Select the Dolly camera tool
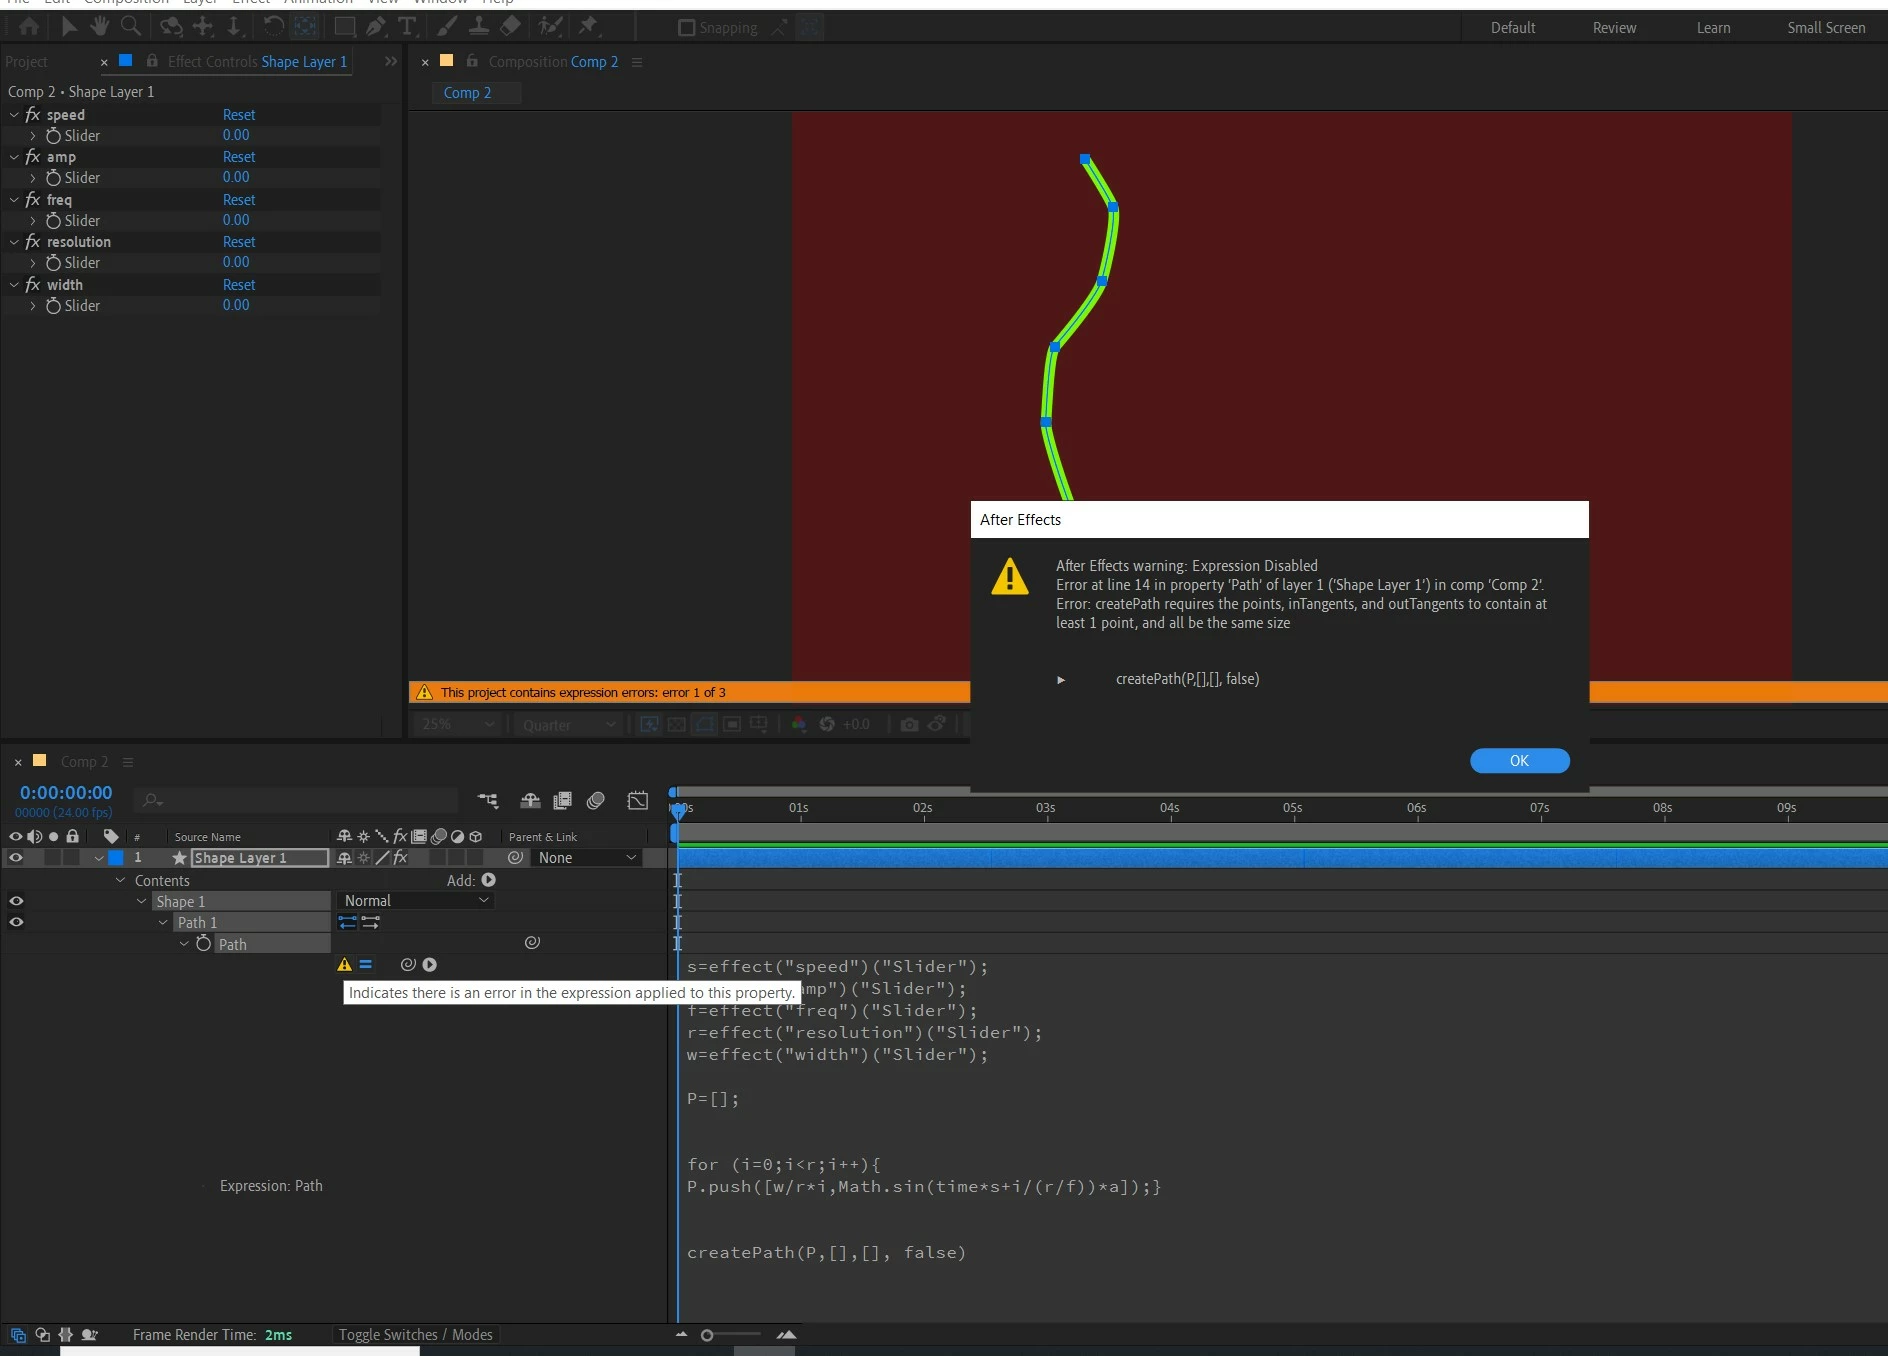1888x1356 pixels. pyautogui.click(x=234, y=27)
